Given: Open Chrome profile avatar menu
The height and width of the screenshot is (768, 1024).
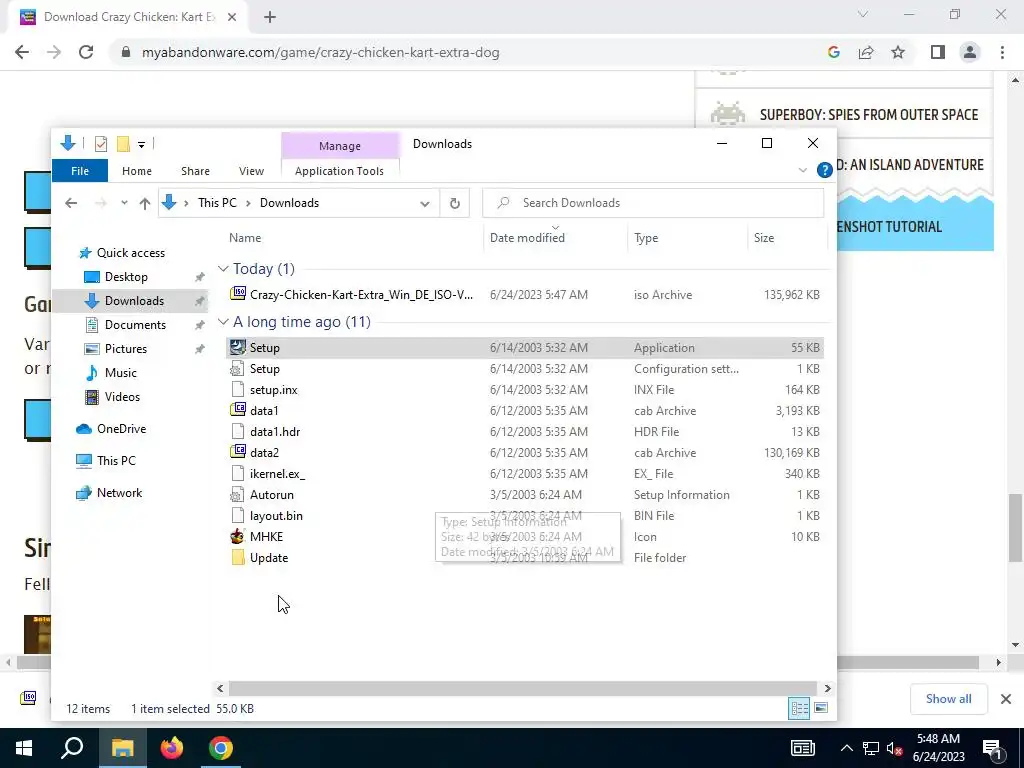Looking at the screenshot, I should tap(970, 52).
